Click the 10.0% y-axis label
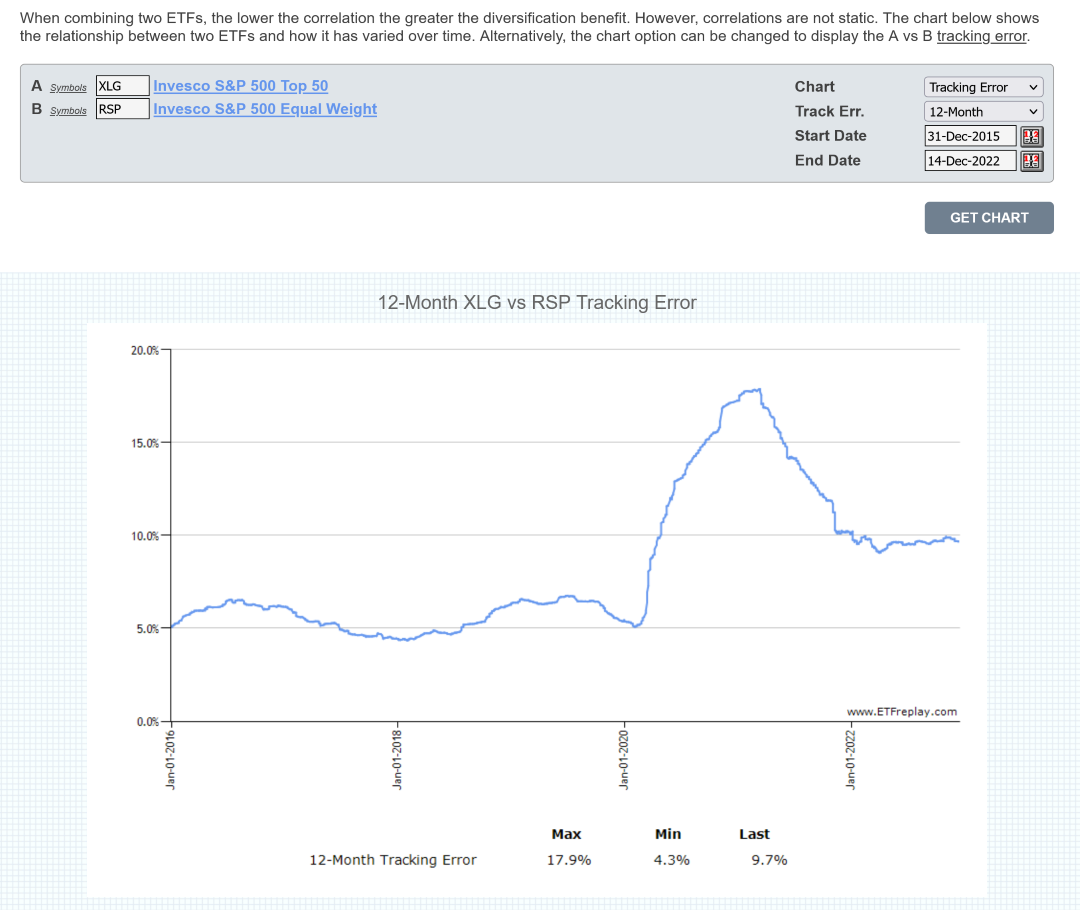 pyautogui.click(x=145, y=536)
